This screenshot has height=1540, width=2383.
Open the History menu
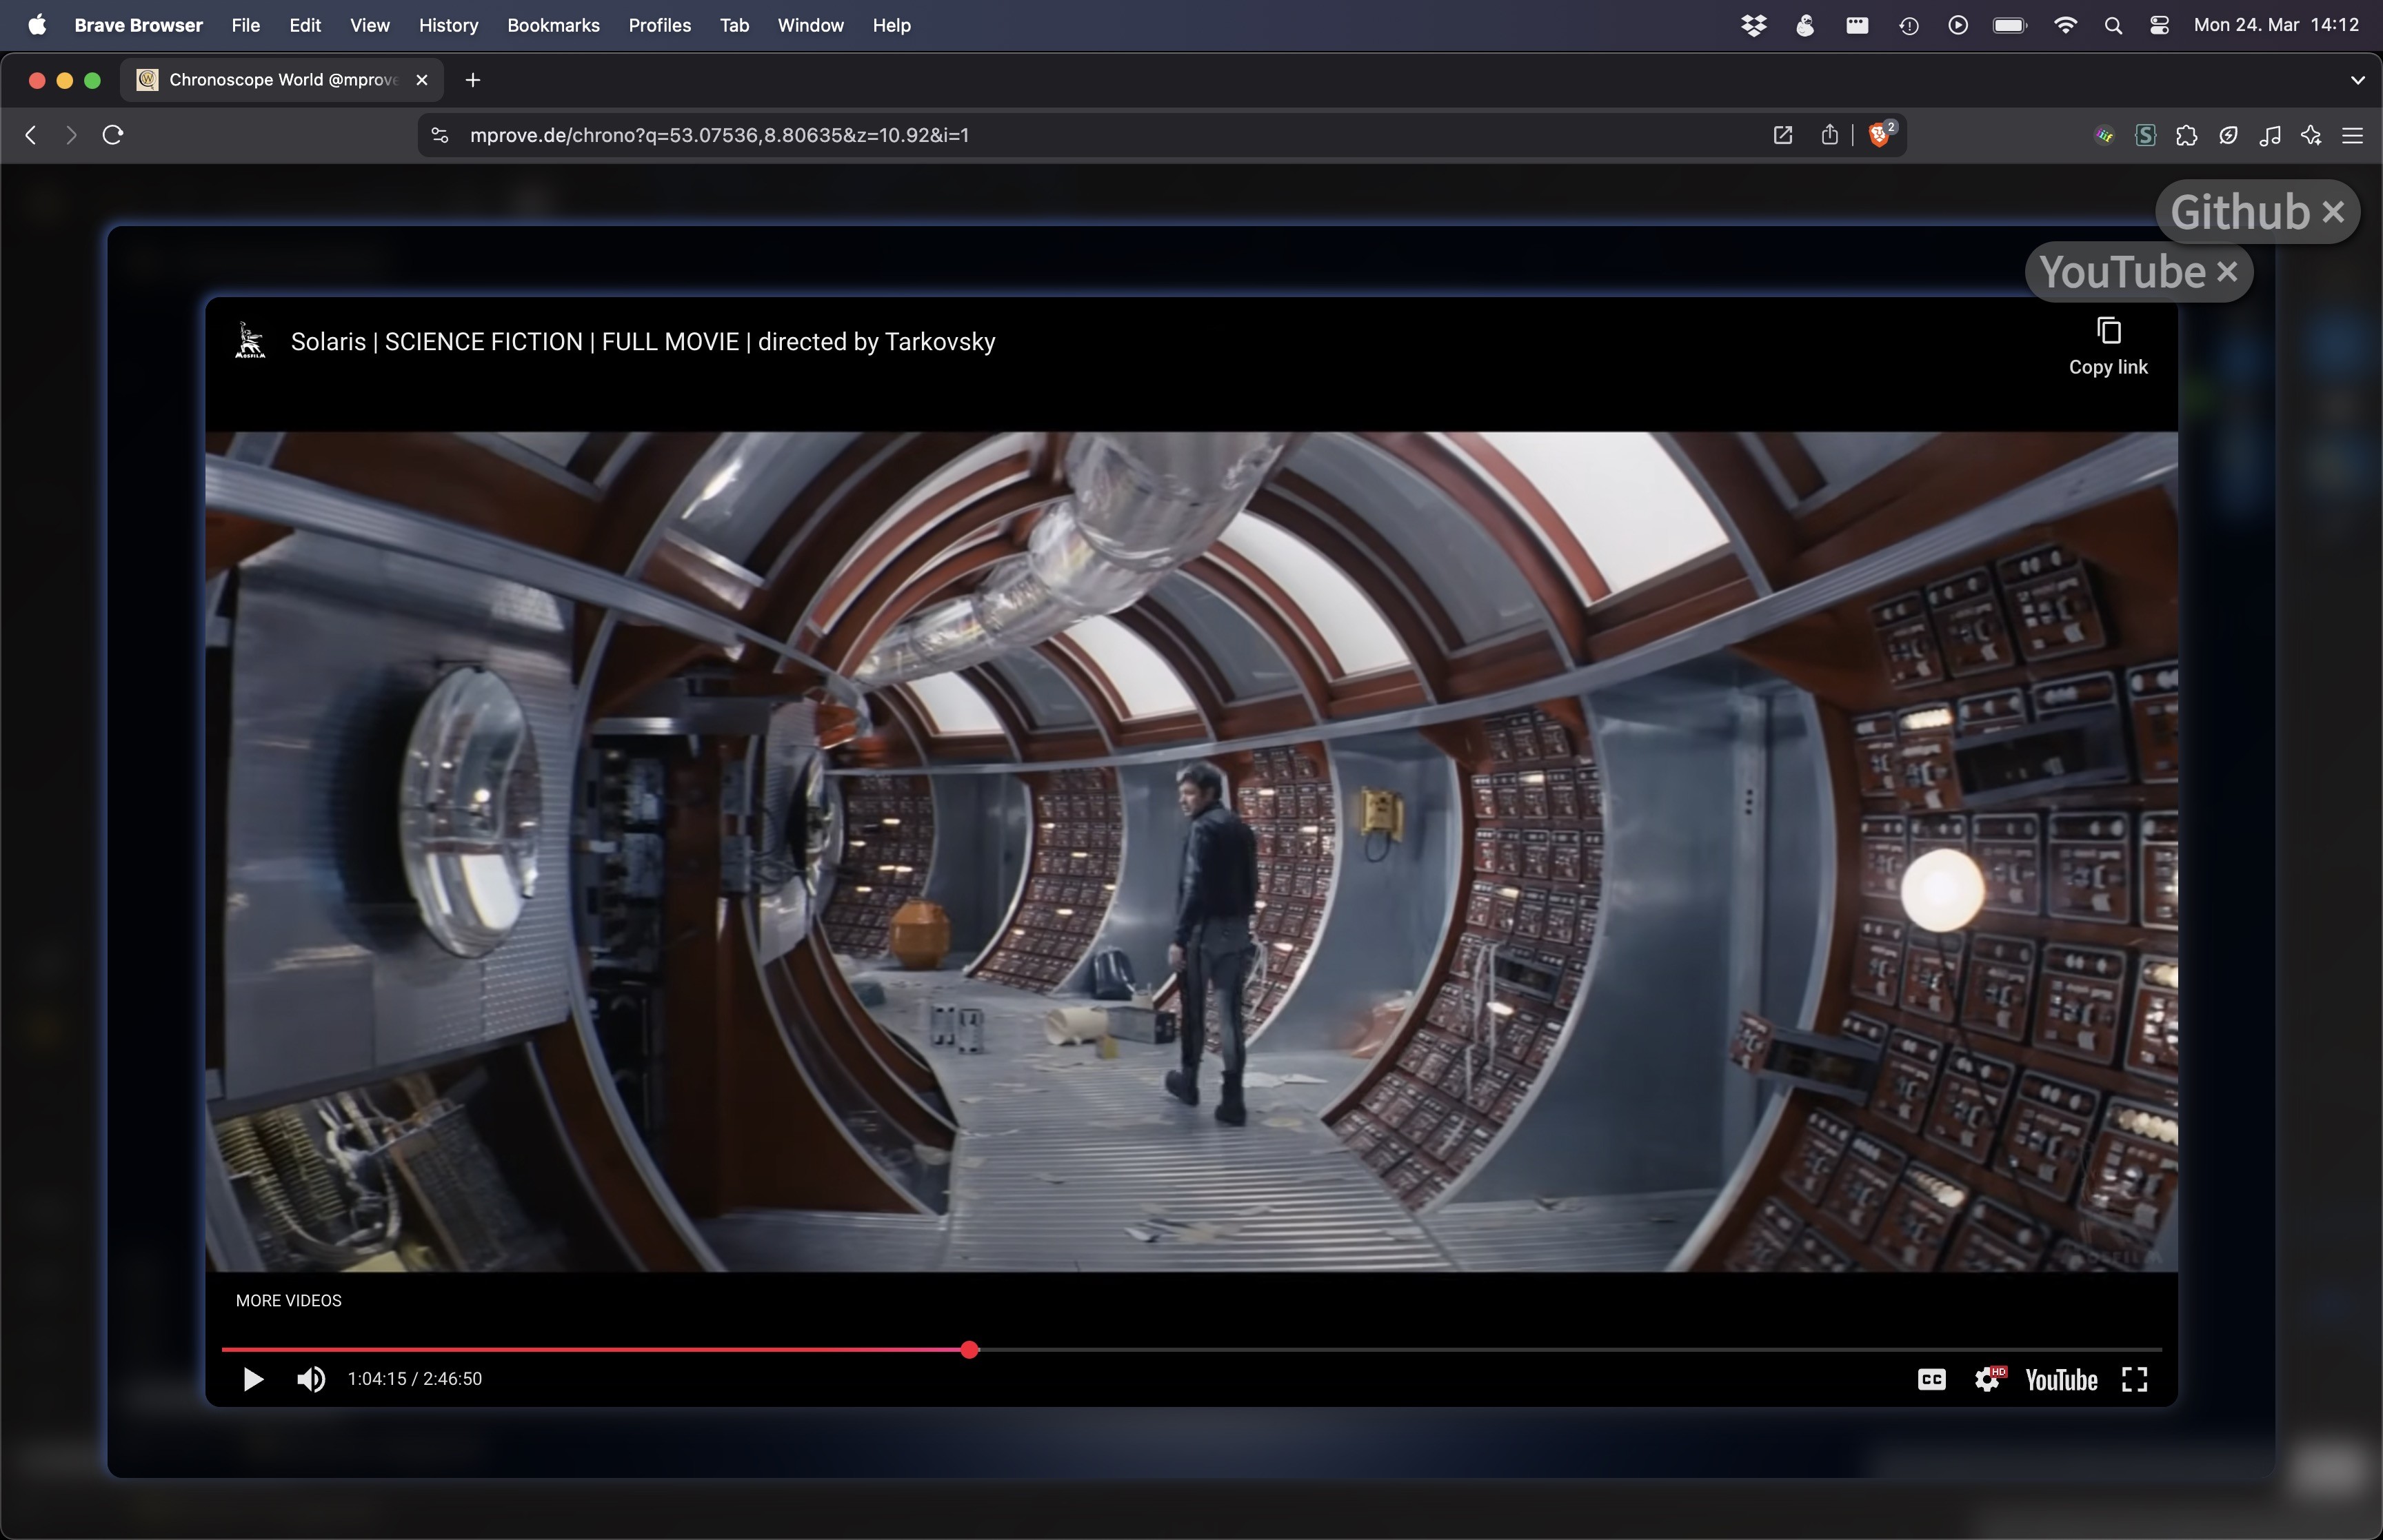coord(448,25)
